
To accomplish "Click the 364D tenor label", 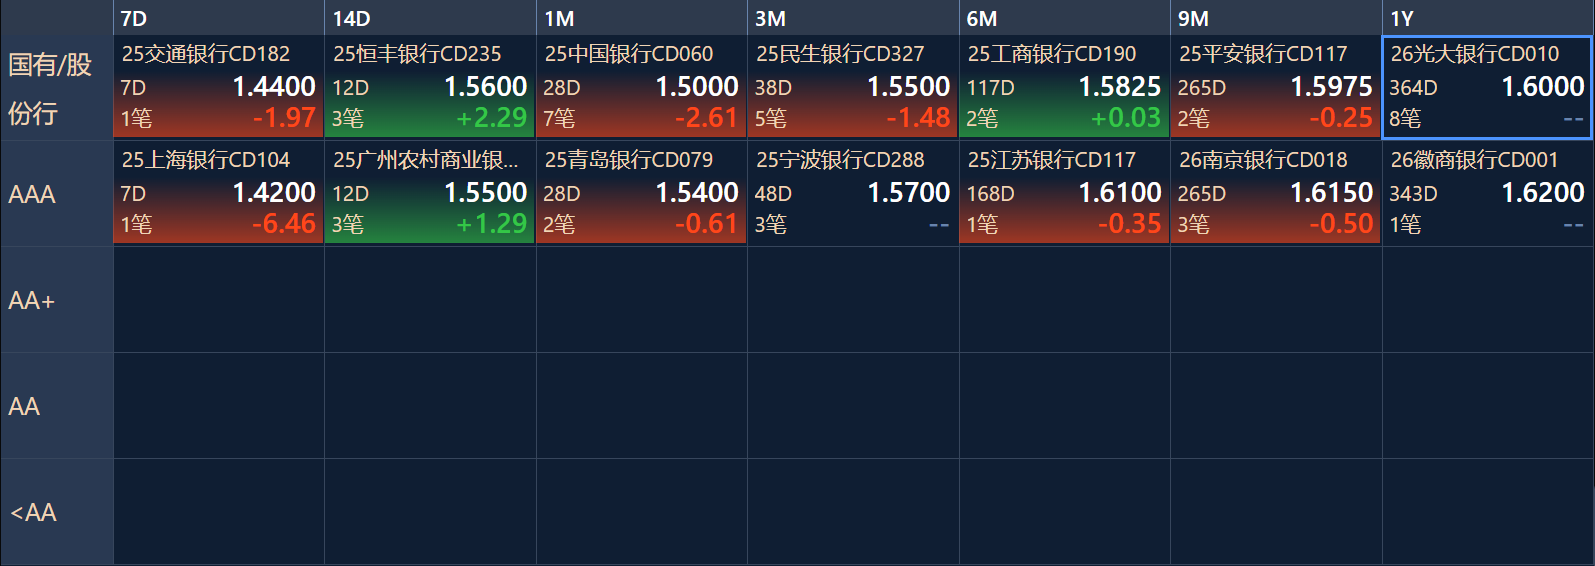I will pos(1413,88).
